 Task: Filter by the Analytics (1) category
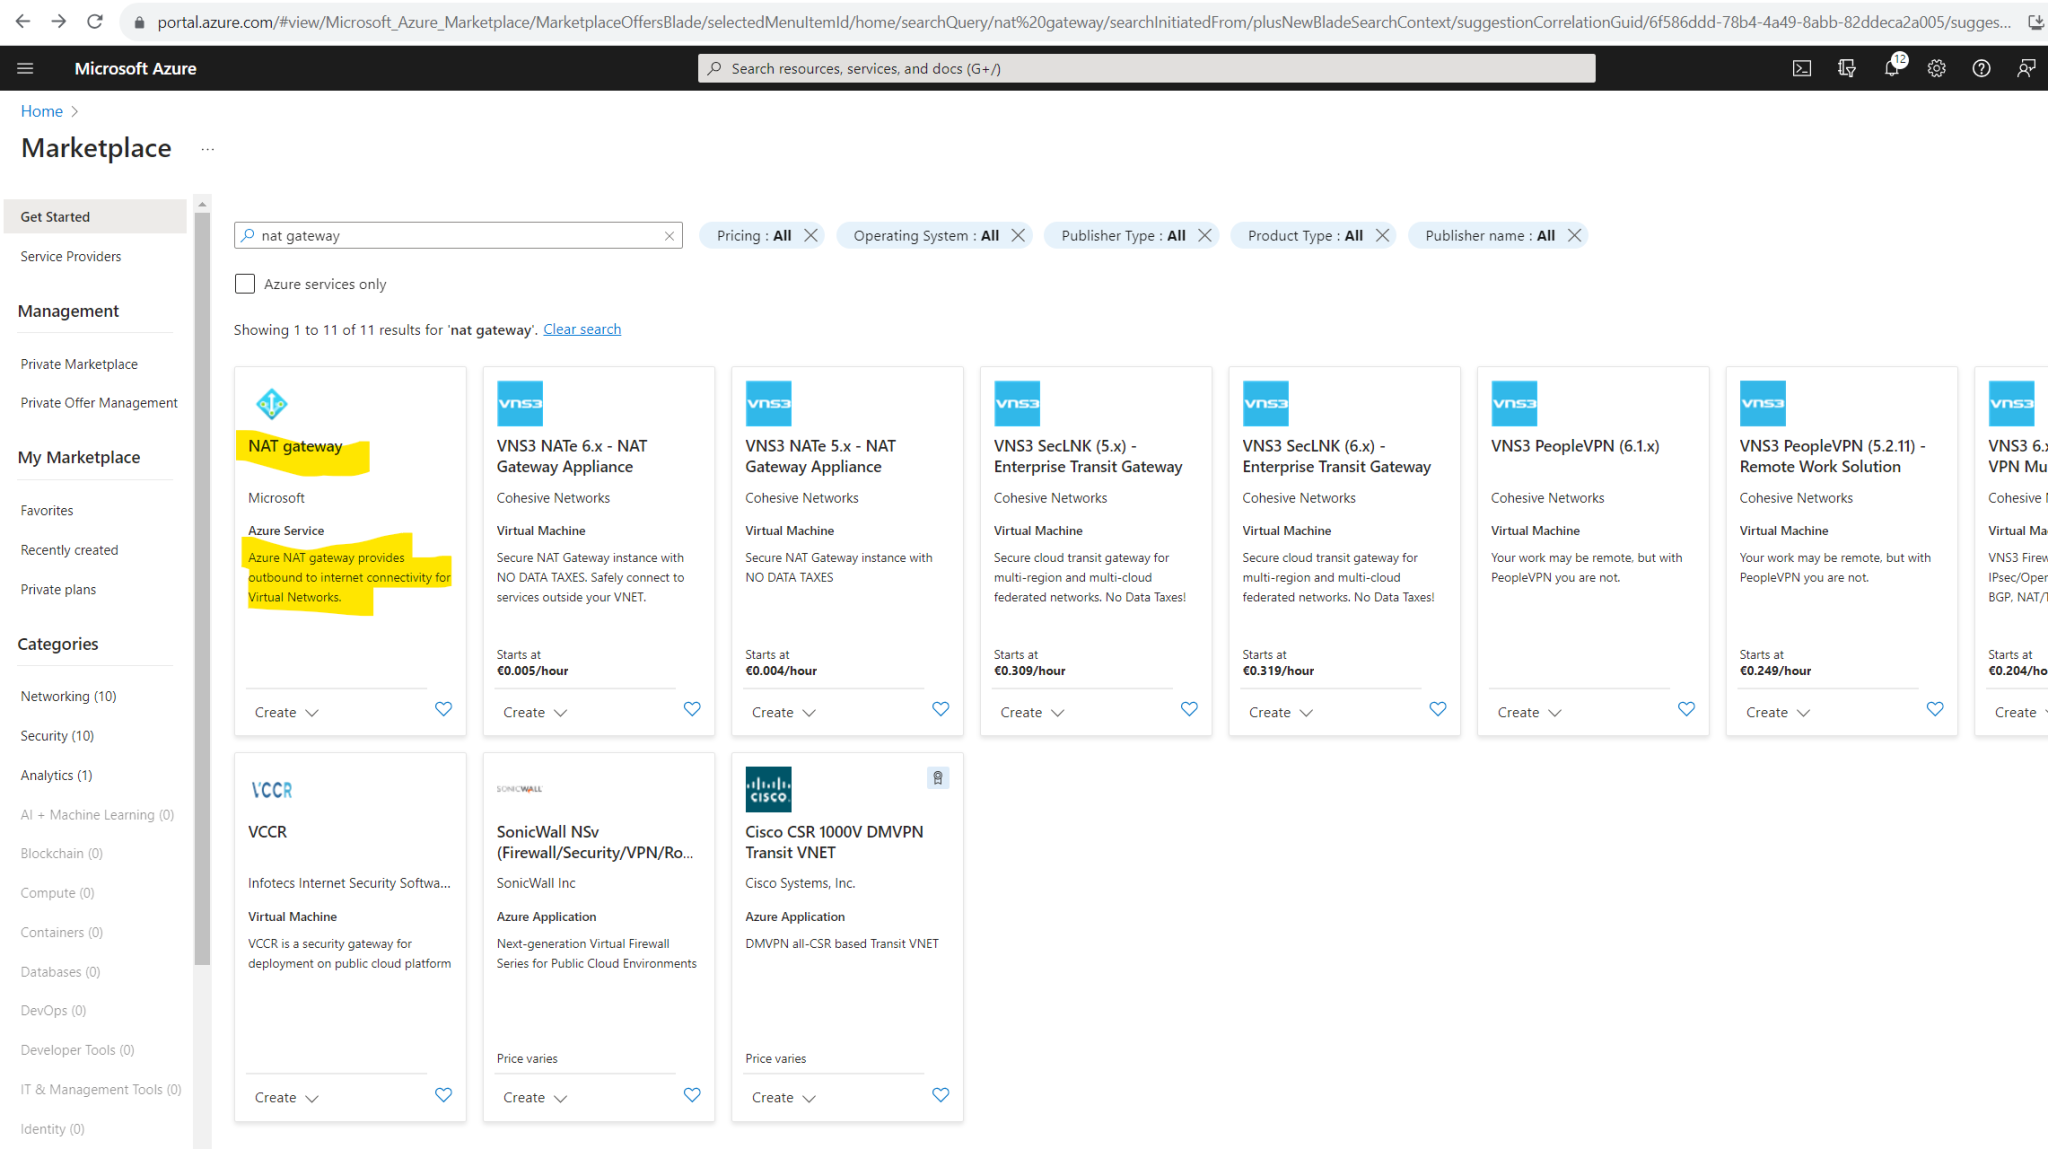(x=56, y=775)
